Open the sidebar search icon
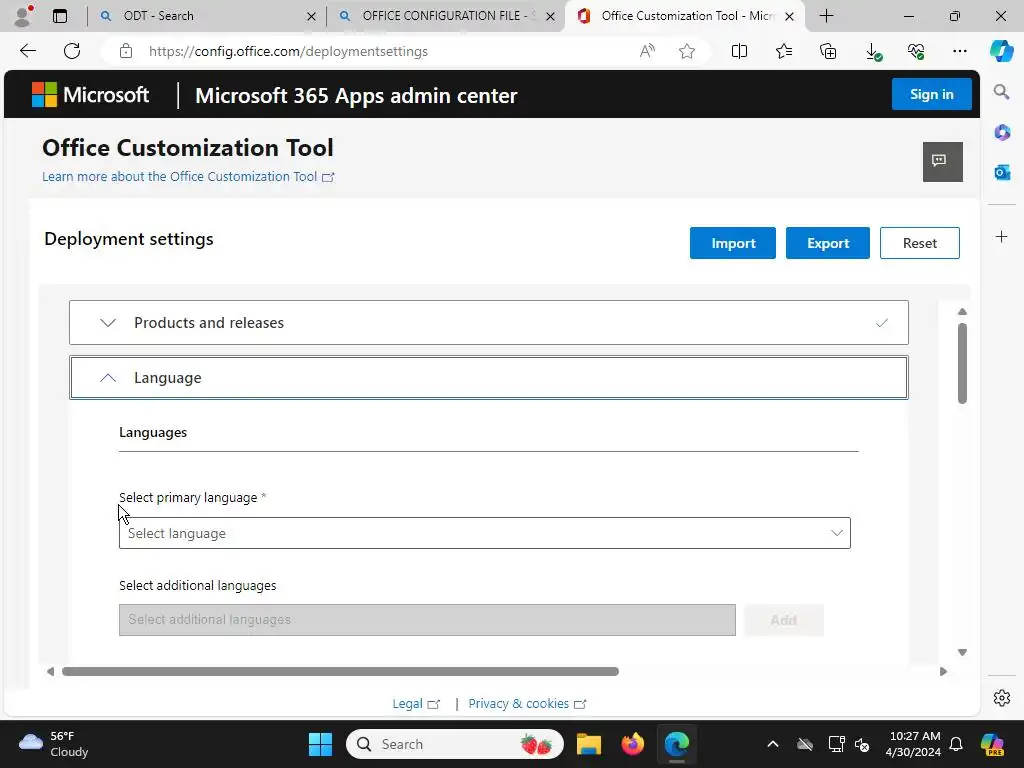This screenshot has width=1024, height=768. pyautogui.click(x=1001, y=92)
